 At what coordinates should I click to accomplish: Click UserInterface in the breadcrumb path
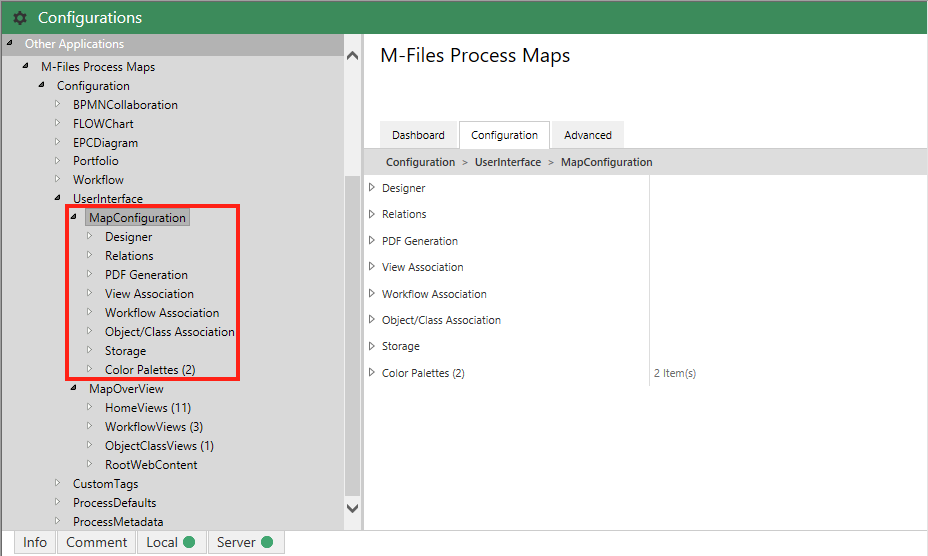[507, 162]
